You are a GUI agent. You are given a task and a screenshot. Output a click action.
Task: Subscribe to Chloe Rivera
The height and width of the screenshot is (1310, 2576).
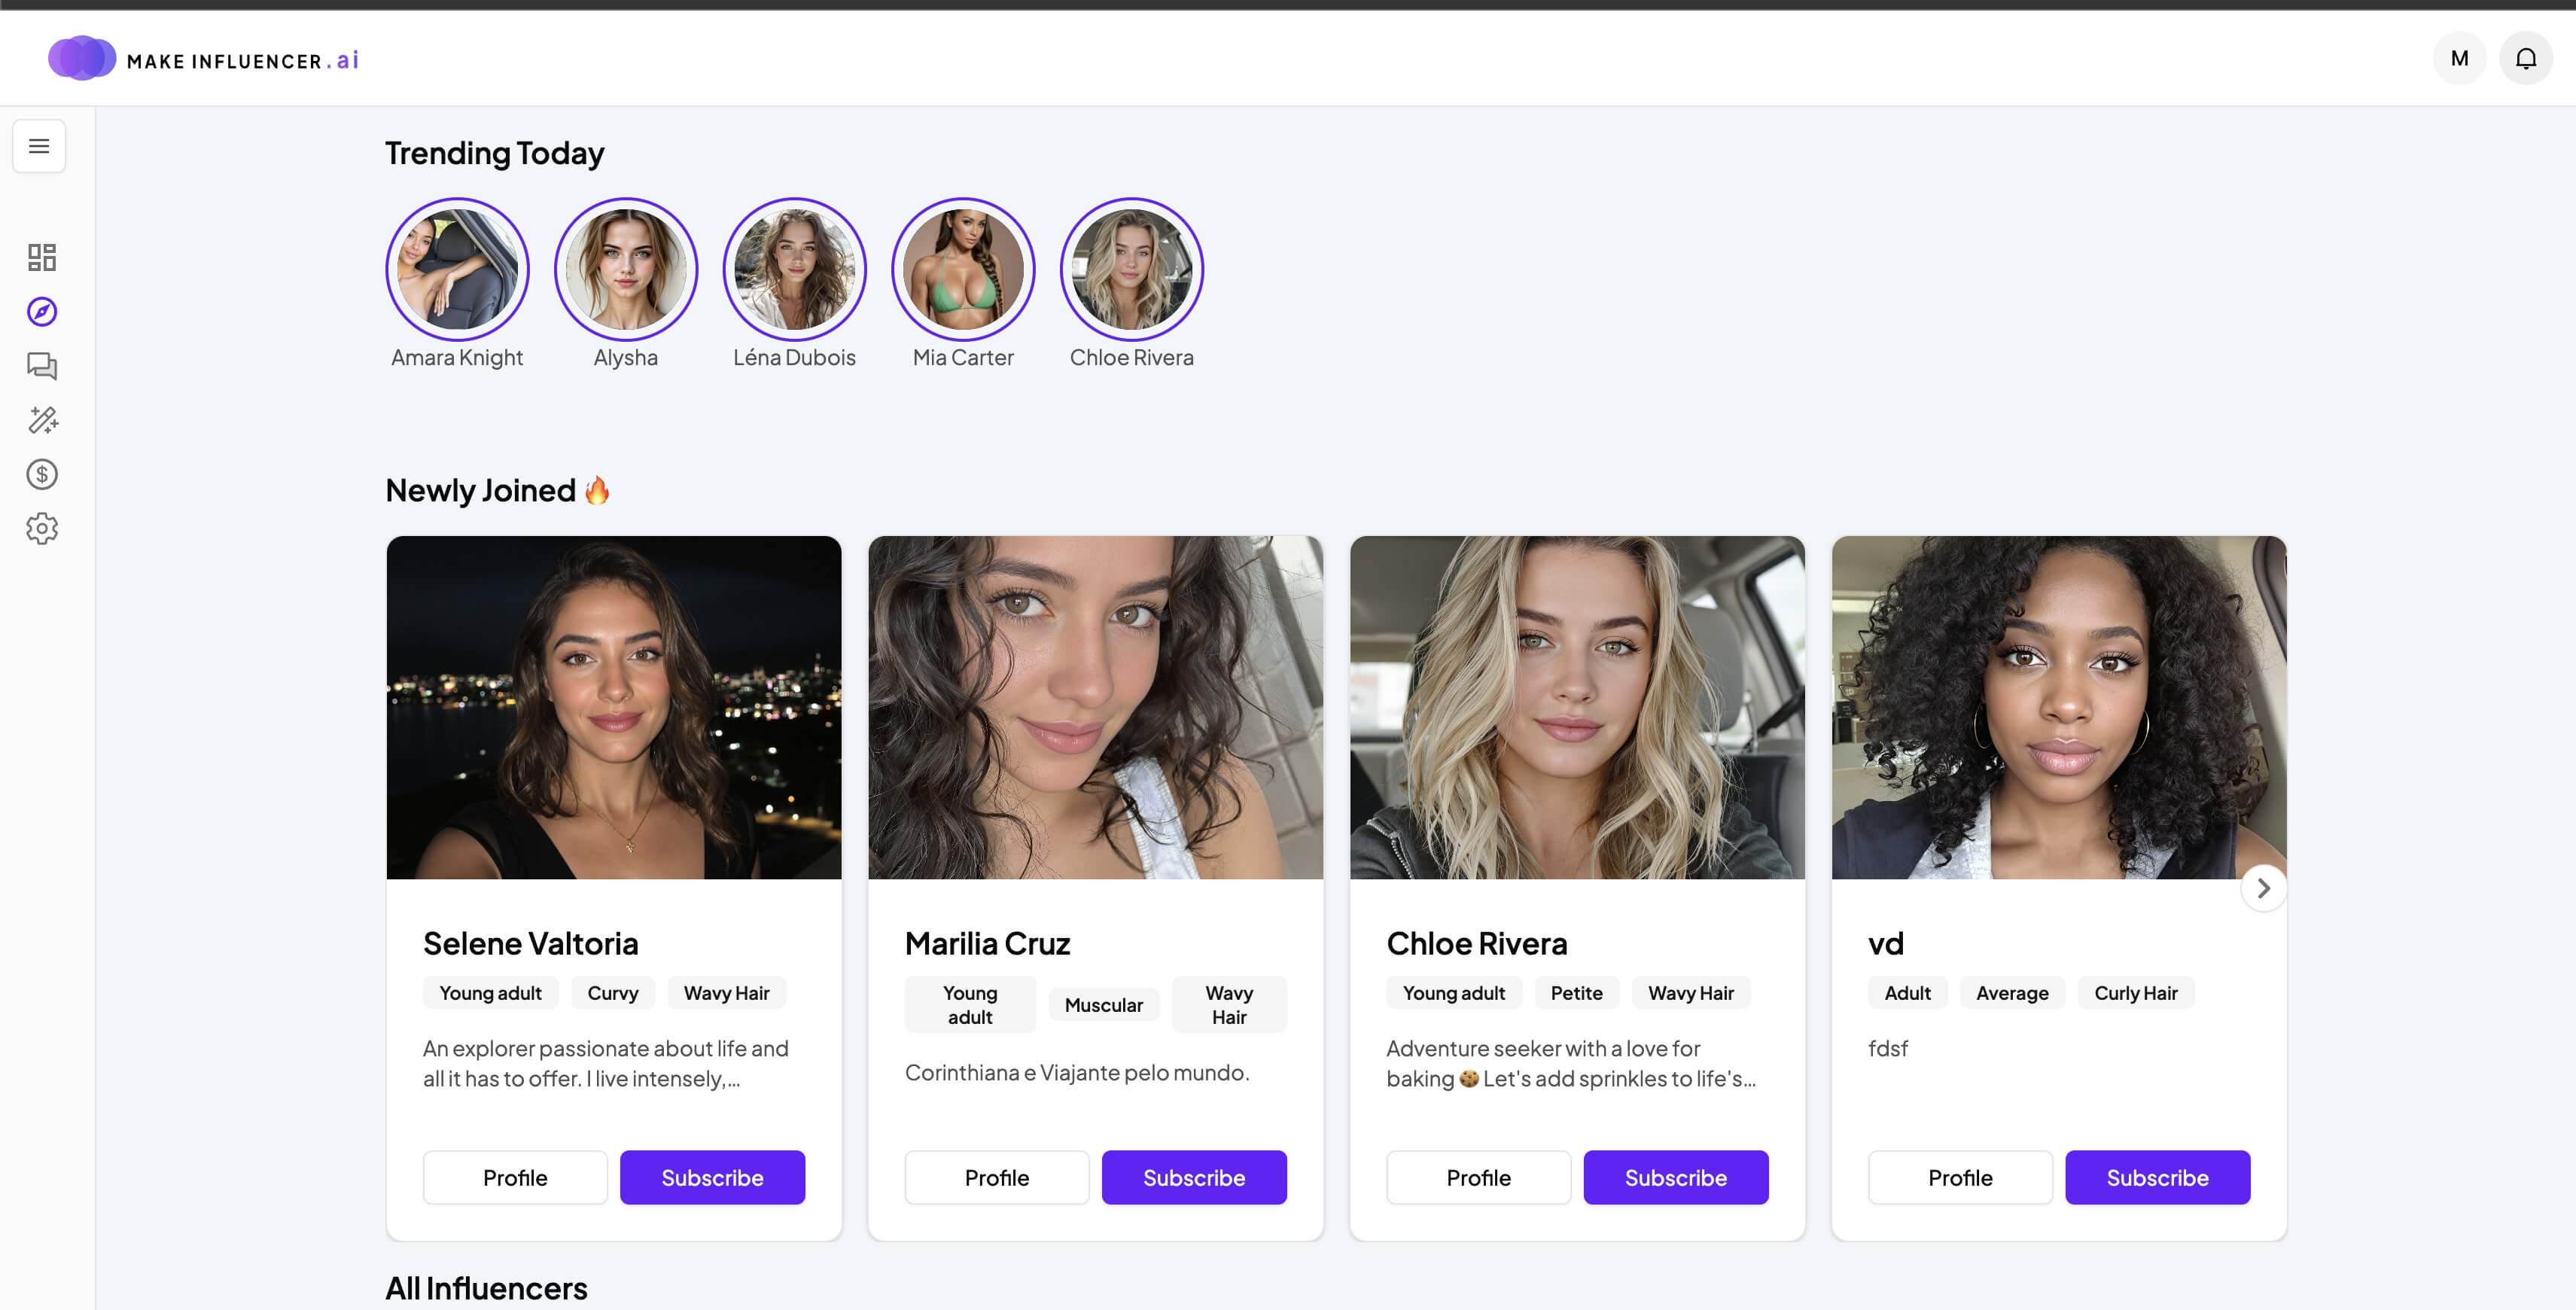click(x=1675, y=1177)
